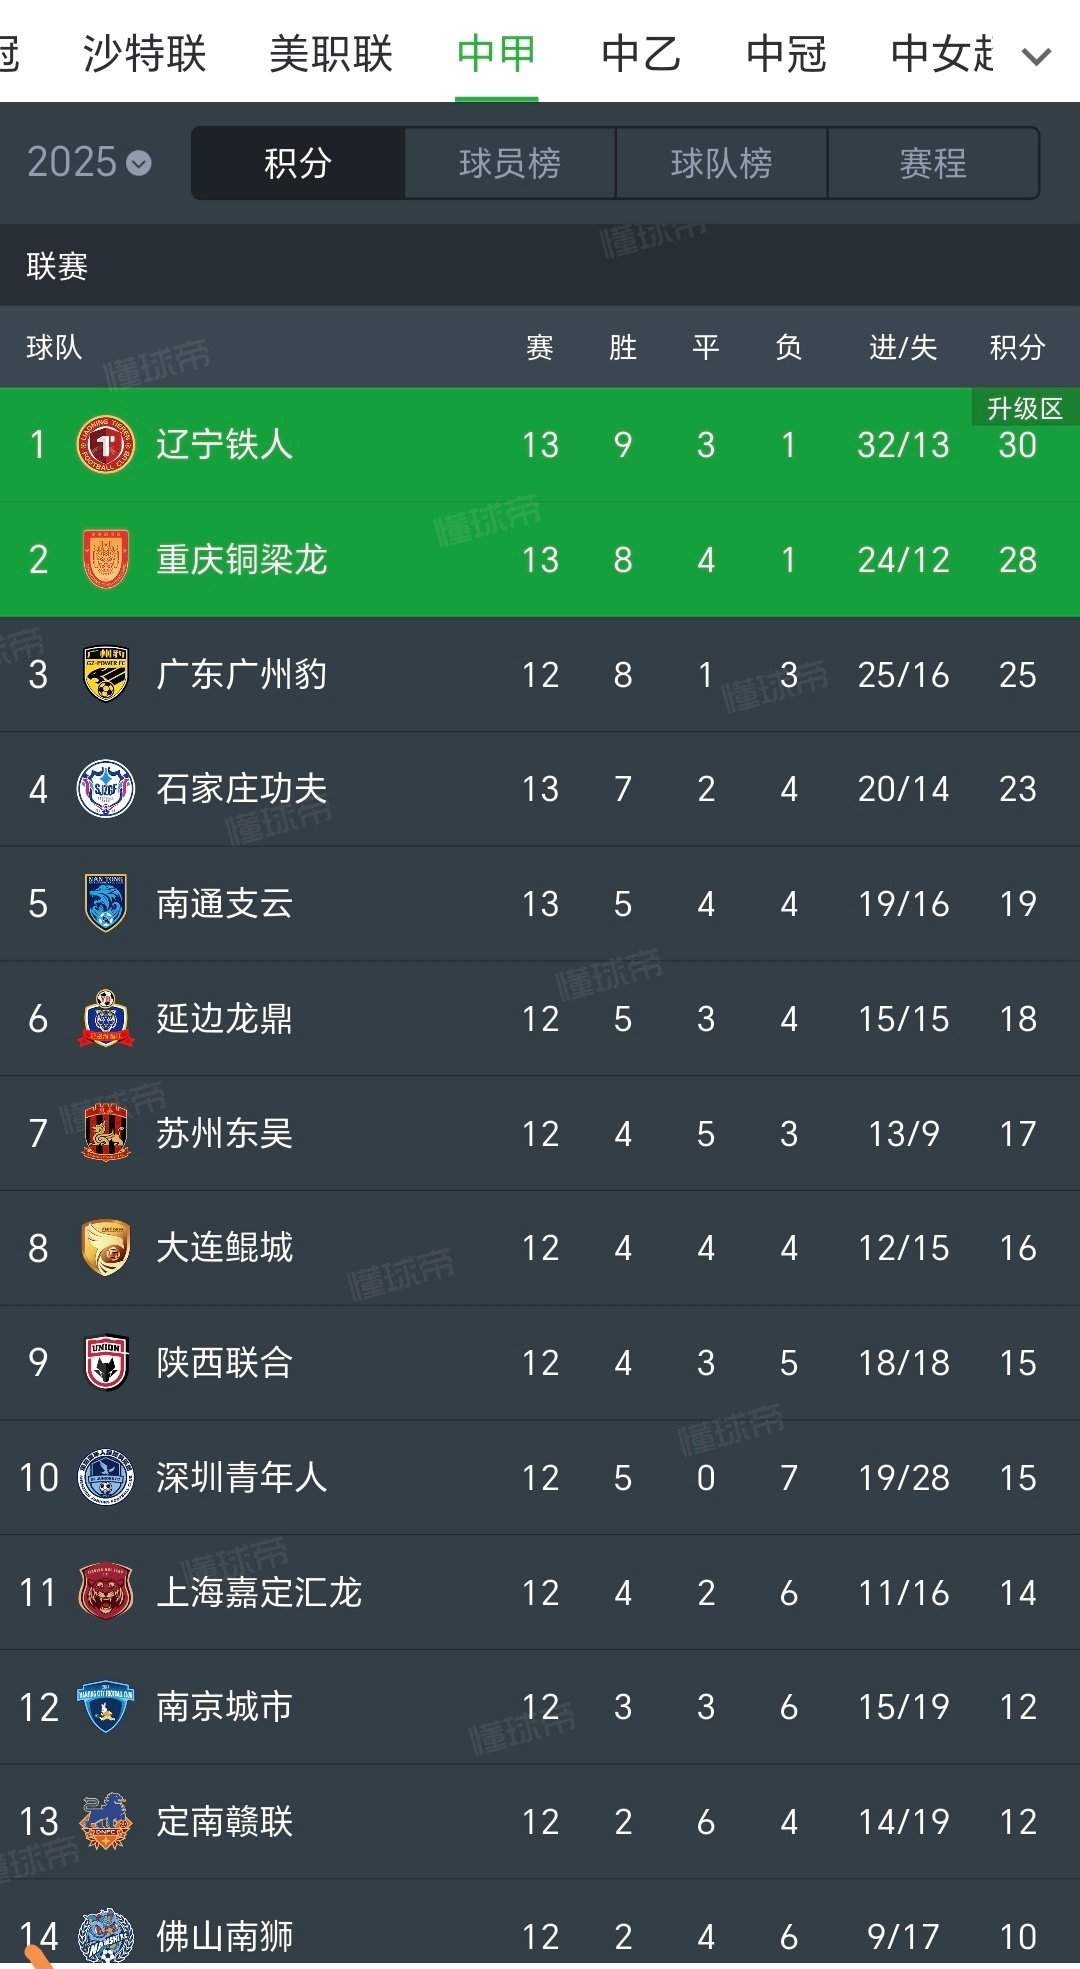Select the 南通支云 team emblem
Viewport: 1080px width, 1969px height.
point(106,904)
